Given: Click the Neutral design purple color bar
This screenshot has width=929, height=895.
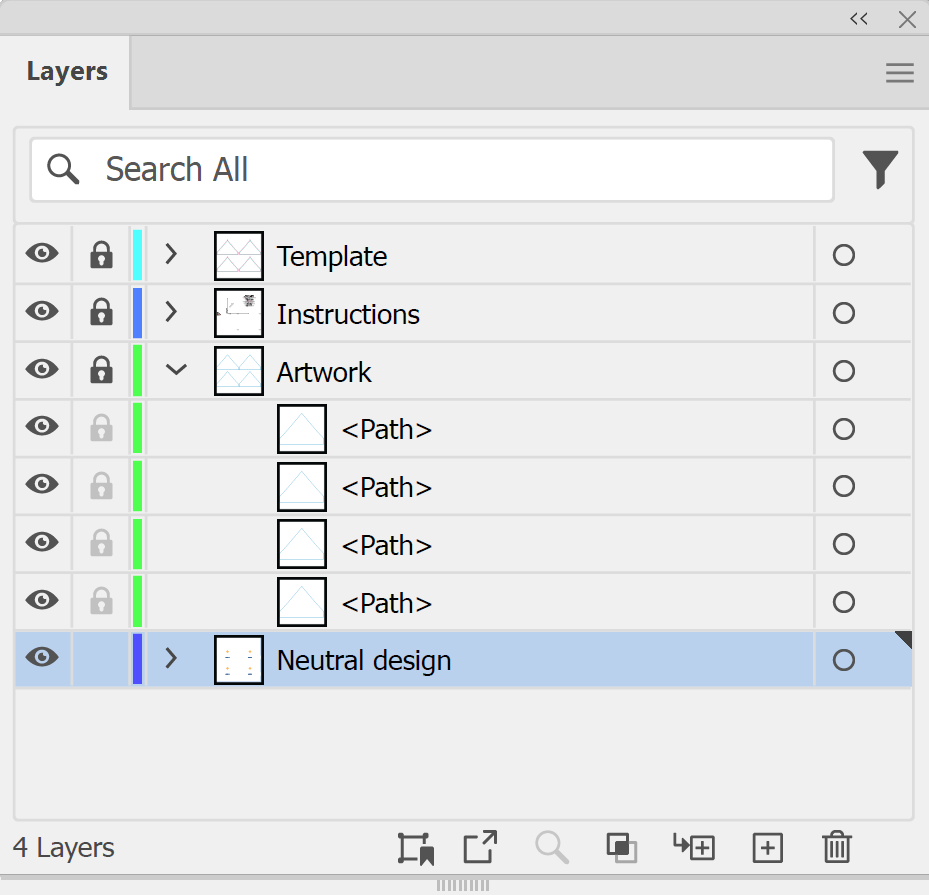Looking at the screenshot, I should tap(137, 659).
